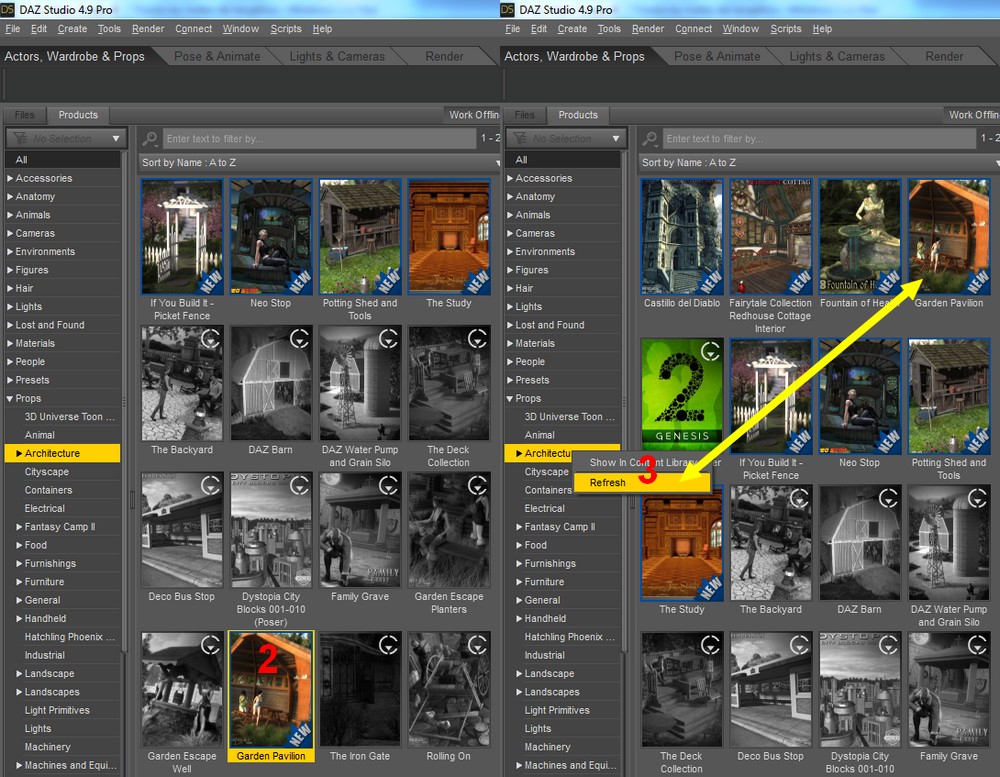Screen dimensions: 1000x777
Task: Select the Neo Stop thumbnail in left window
Action: point(271,237)
